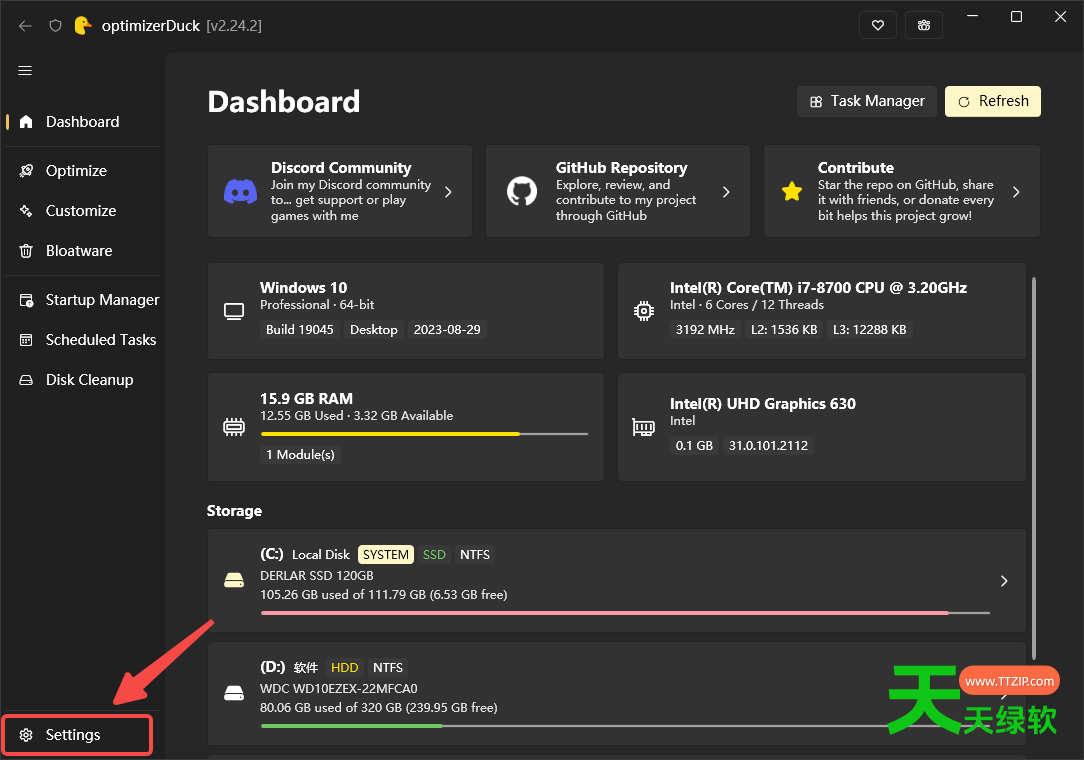The height and width of the screenshot is (760, 1084).
Task: Click the 31.0.101.2112 driver version tag
Action: click(x=768, y=445)
